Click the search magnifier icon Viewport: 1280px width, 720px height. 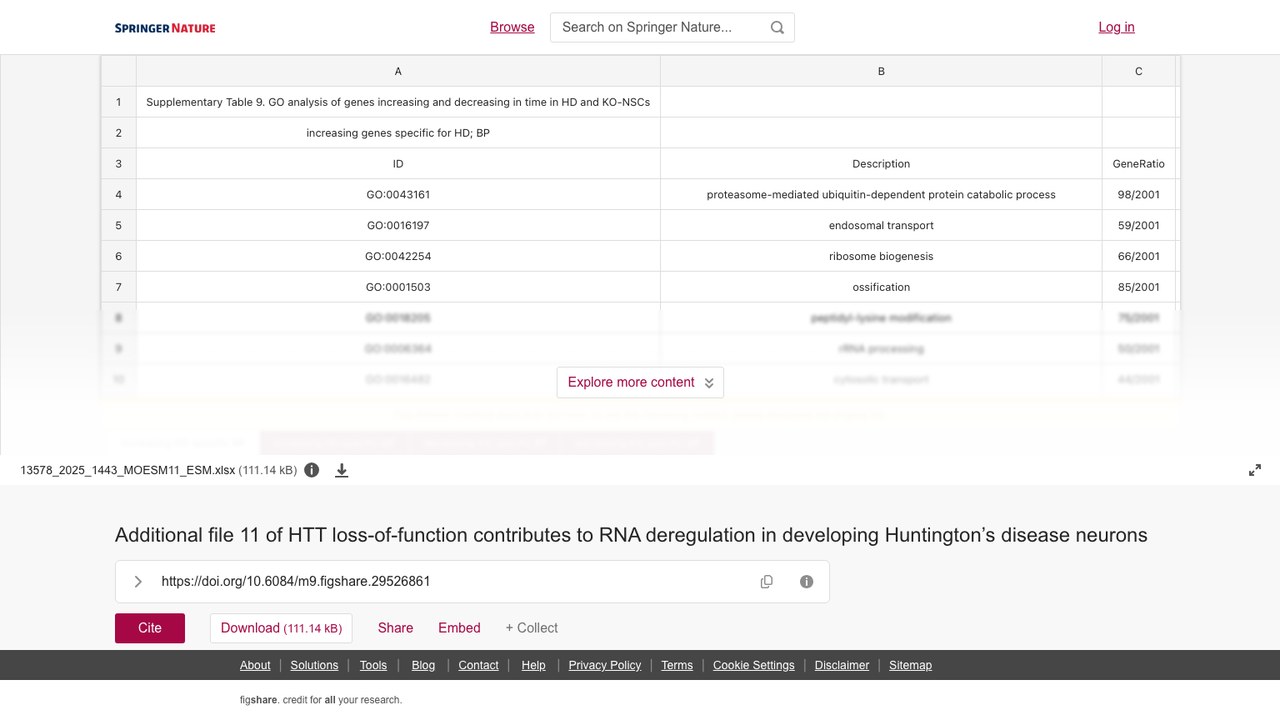pyautogui.click(x=777, y=28)
